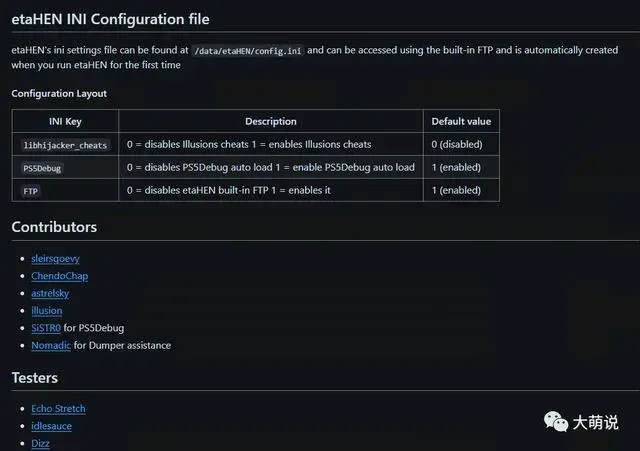Click the Dizz tester link
640x451 pixels.
click(x=41, y=443)
